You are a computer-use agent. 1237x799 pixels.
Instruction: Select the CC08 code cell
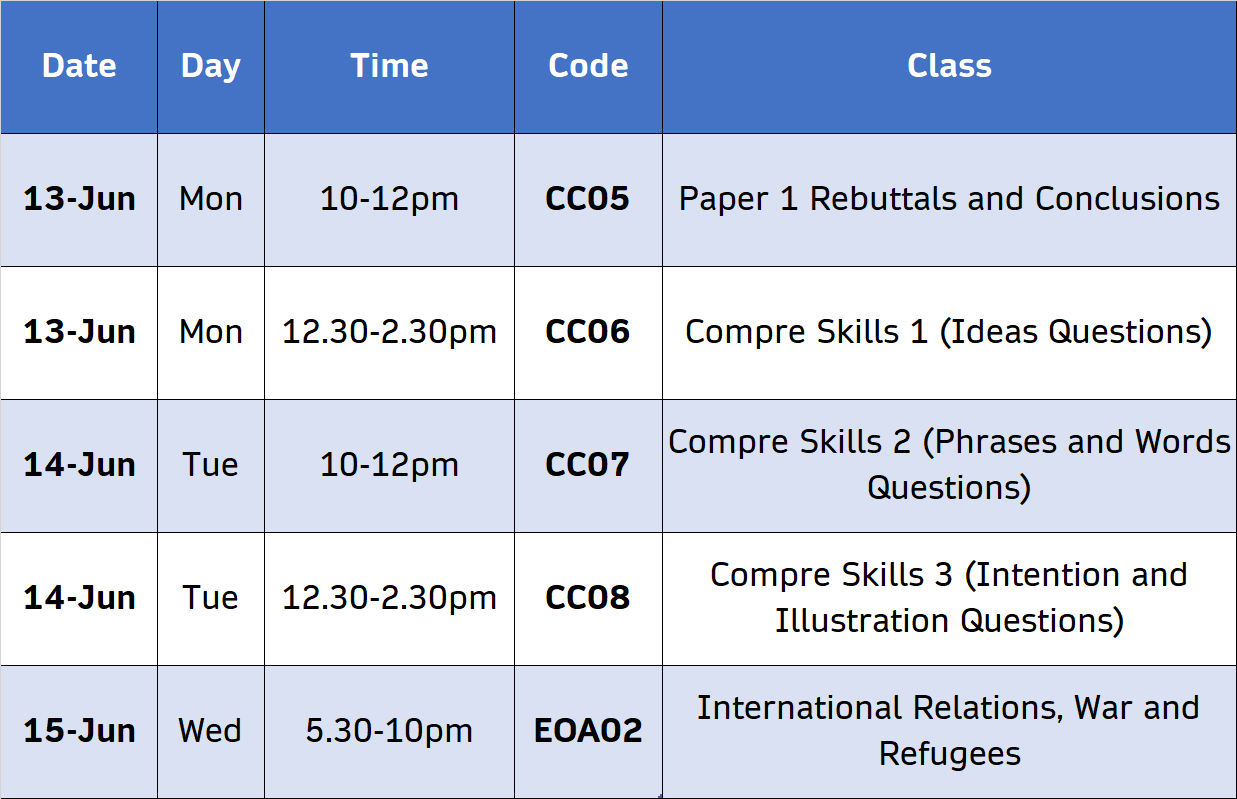click(x=588, y=598)
